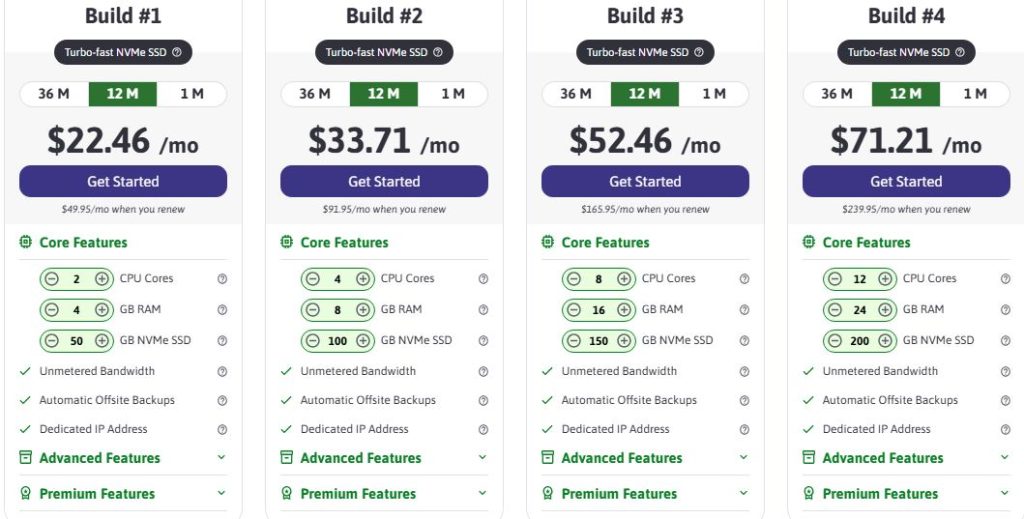Click minus icon for Build #4 CPU Cores

pyautogui.click(x=834, y=279)
